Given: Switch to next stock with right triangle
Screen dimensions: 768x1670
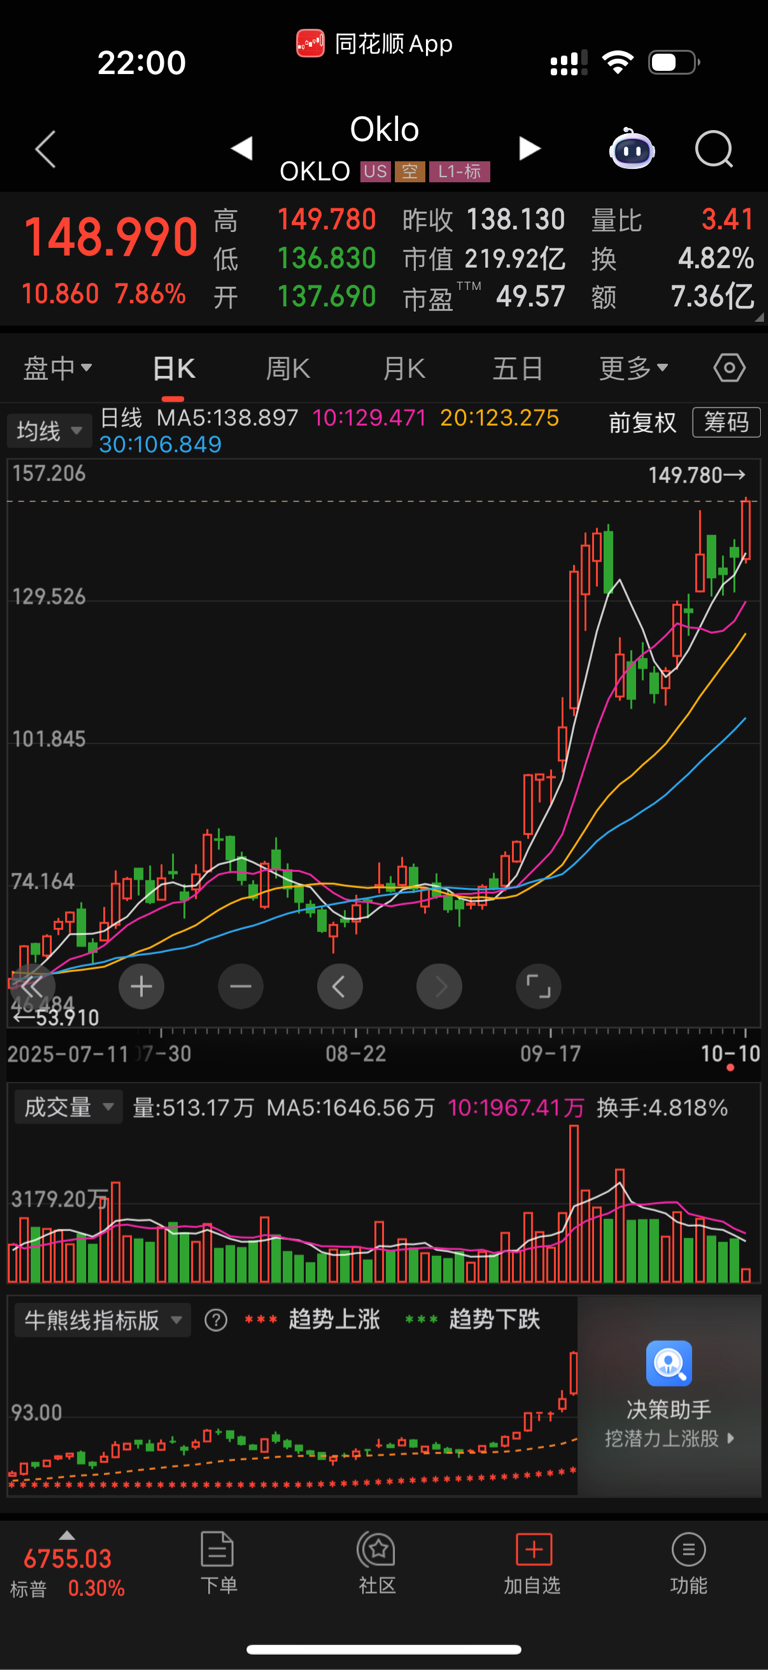Looking at the screenshot, I should click(530, 148).
